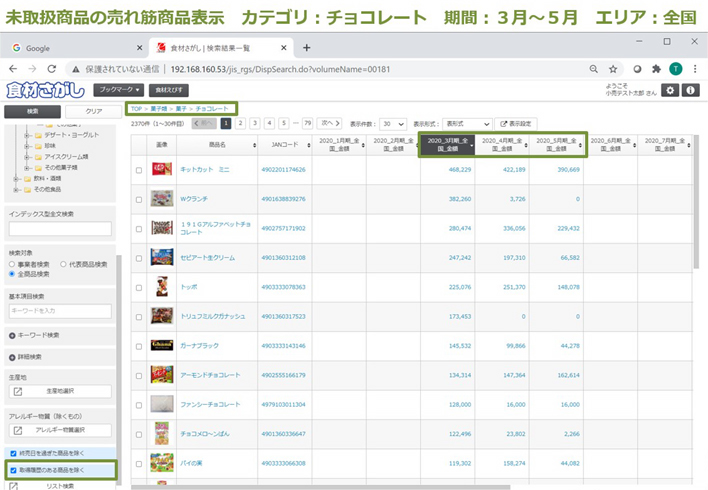Click the 菓子類 breadcrumb link

click(158, 109)
